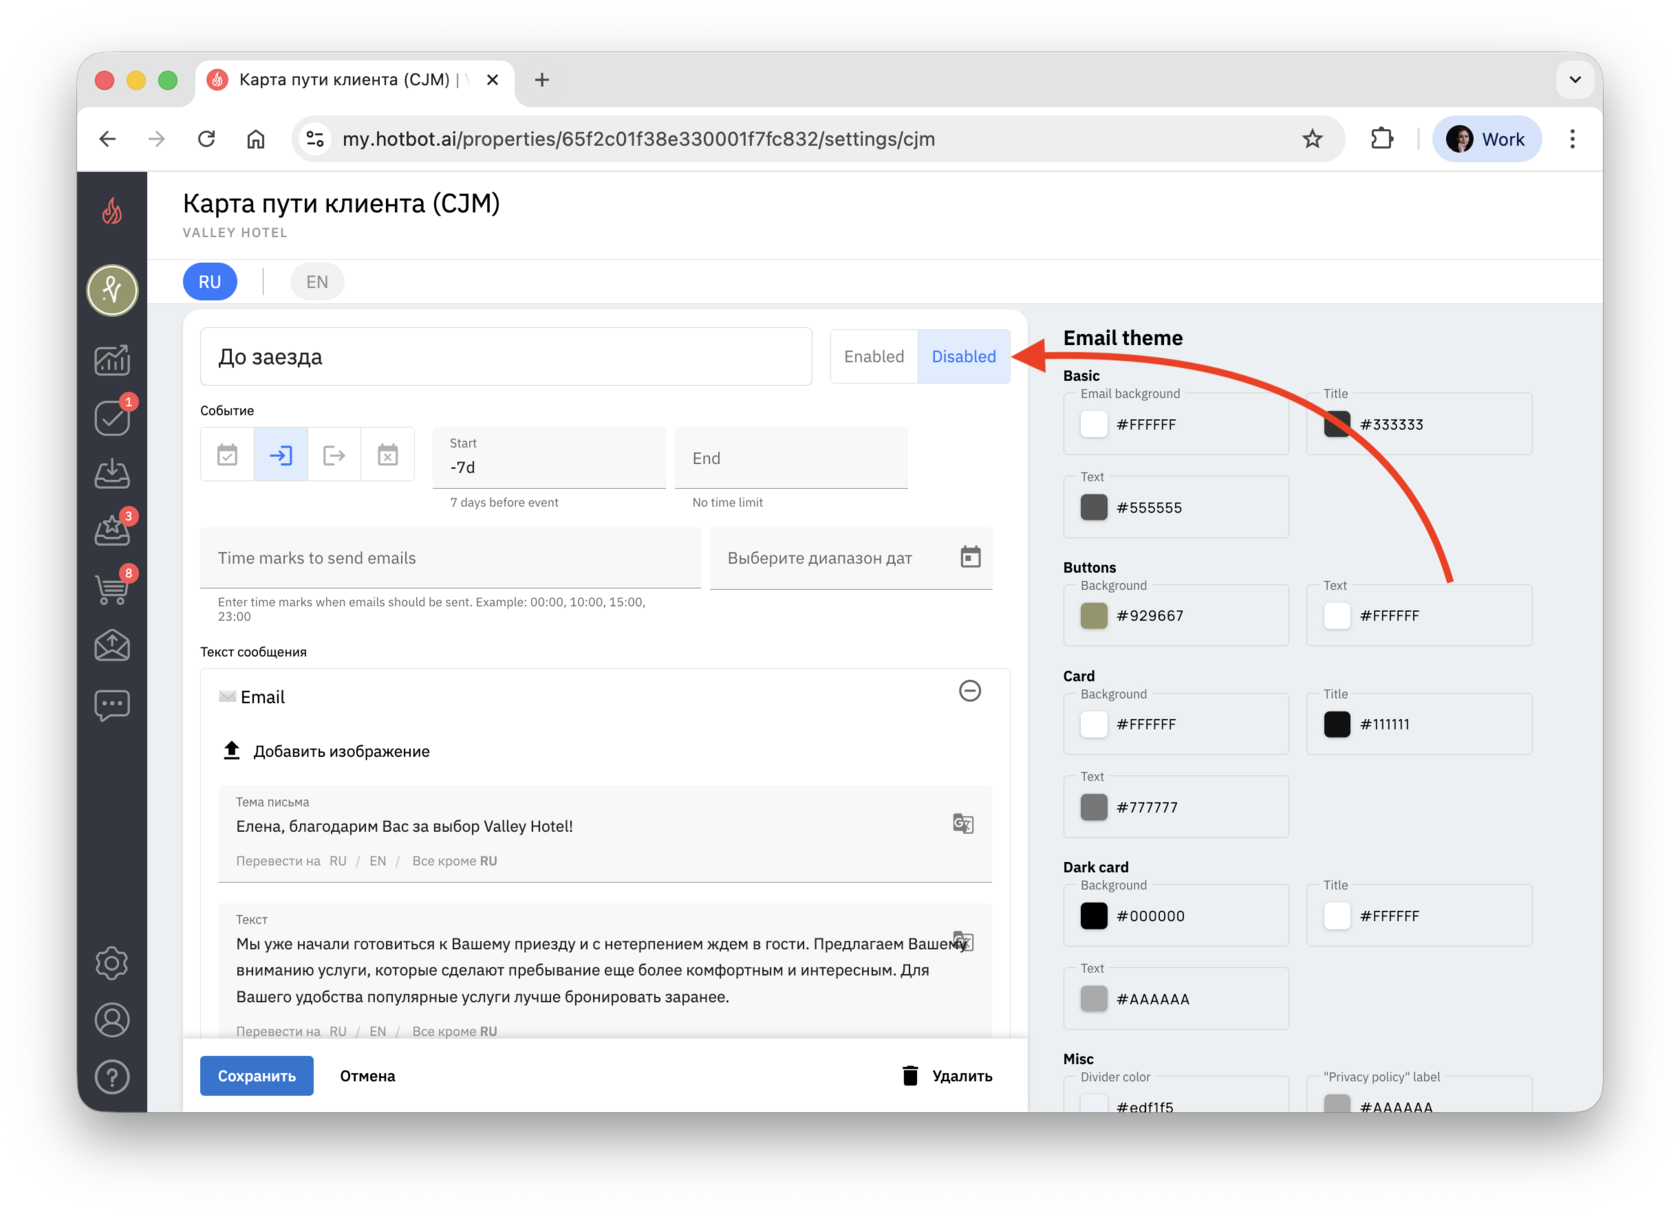This screenshot has width=1680, height=1214.
Task: Open the settings gear in sidebar
Action: pyautogui.click(x=112, y=963)
